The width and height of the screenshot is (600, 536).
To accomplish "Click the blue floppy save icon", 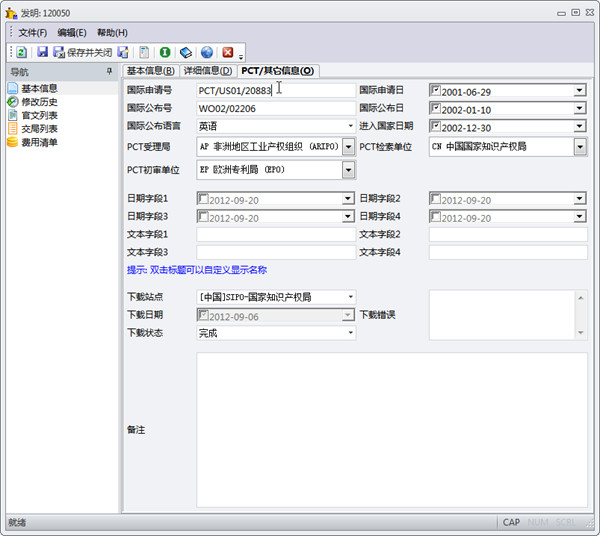I will (x=42, y=52).
